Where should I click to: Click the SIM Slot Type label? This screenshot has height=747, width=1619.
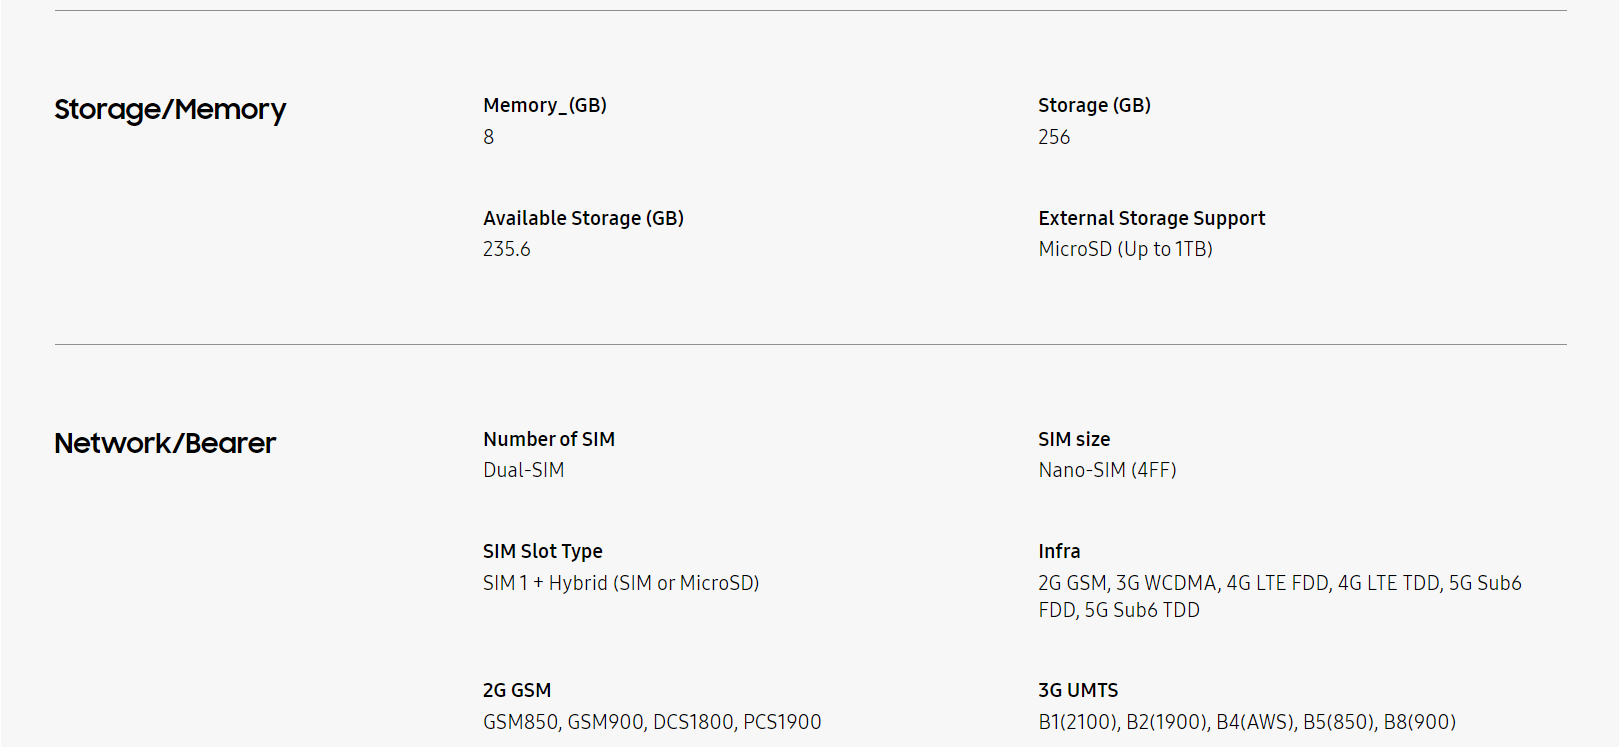pos(543,551)
